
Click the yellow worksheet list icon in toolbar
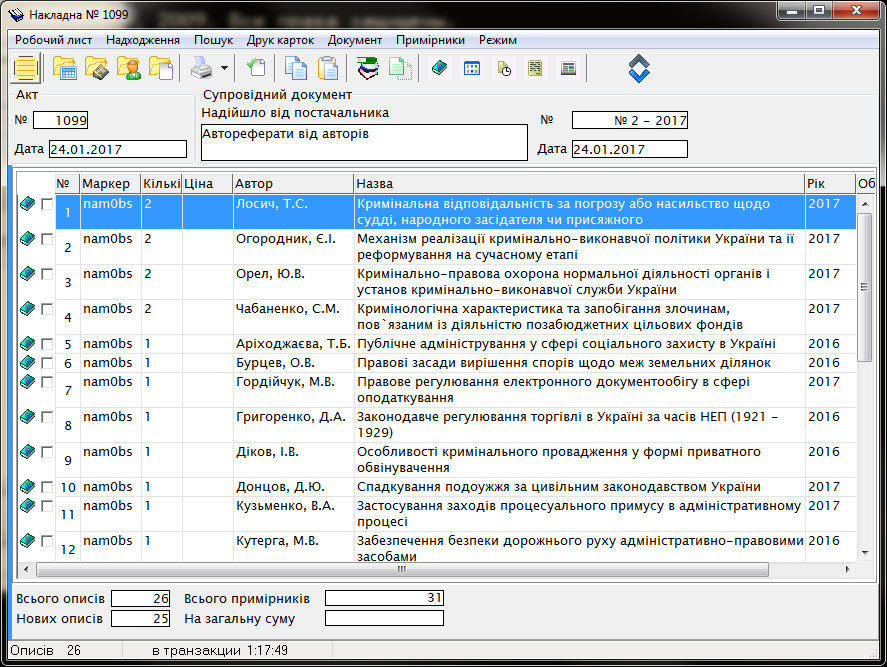tap(25, 68)
